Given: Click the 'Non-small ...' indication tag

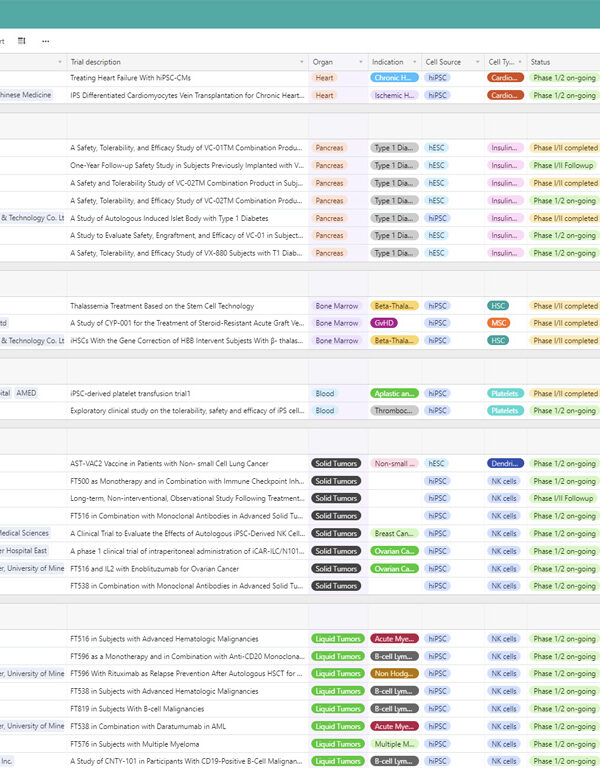Looking at the screenshot, I should (394, 464).
